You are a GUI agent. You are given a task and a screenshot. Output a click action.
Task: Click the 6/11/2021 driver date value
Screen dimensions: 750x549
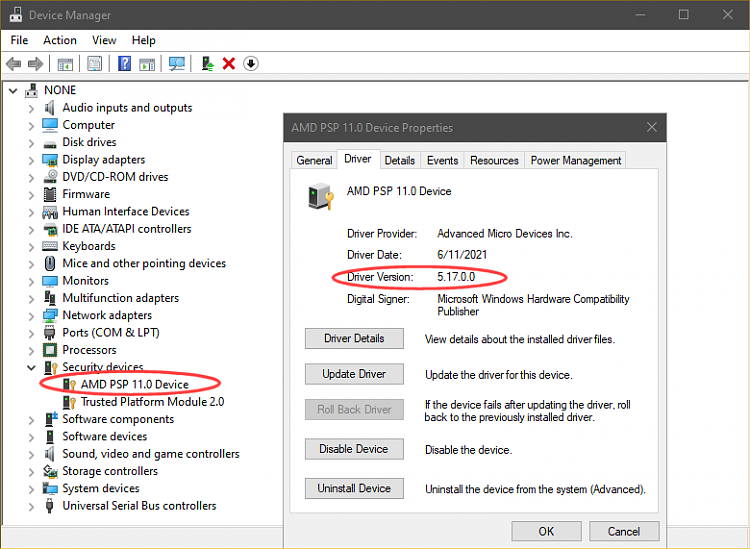[x=462, y=255]
